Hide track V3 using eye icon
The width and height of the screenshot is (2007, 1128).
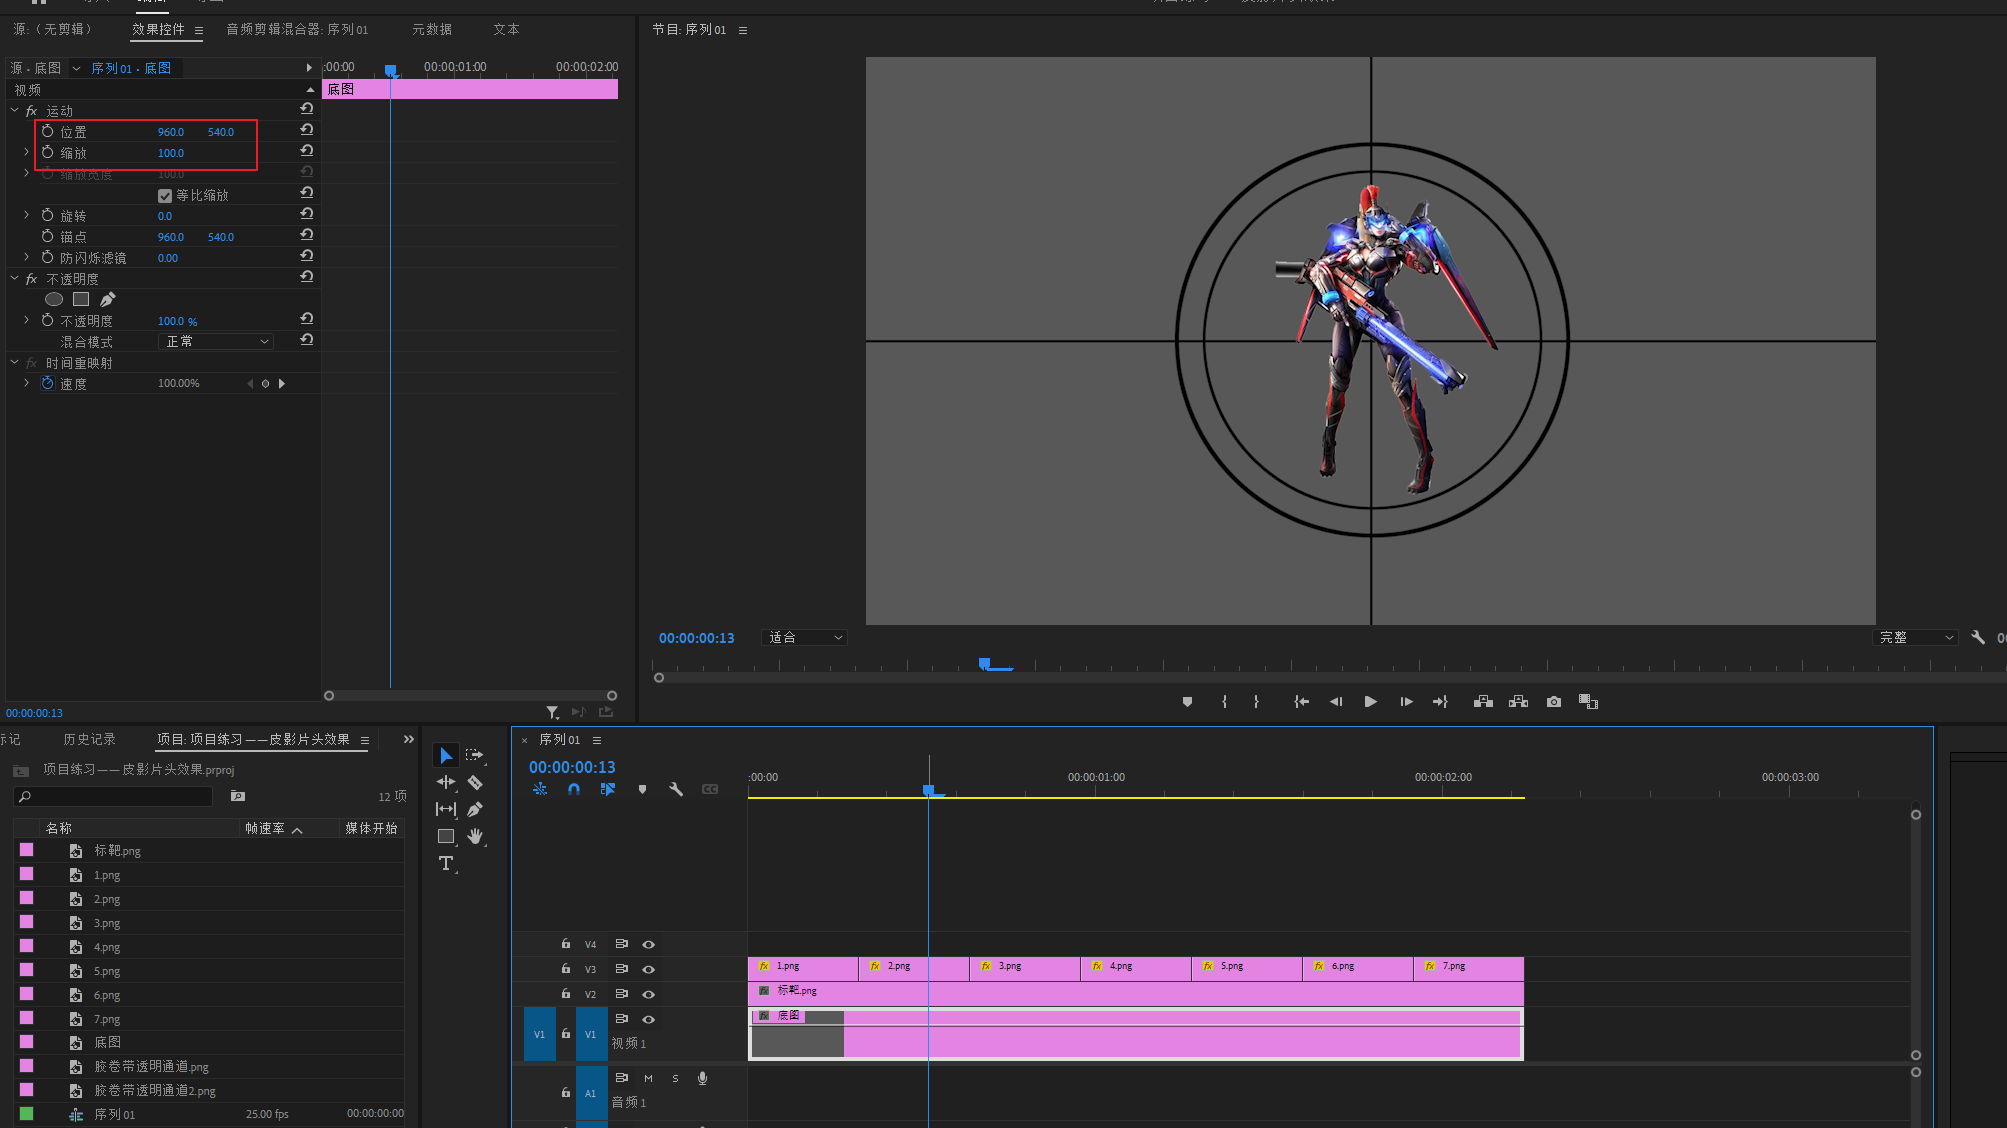click(648, 969)
